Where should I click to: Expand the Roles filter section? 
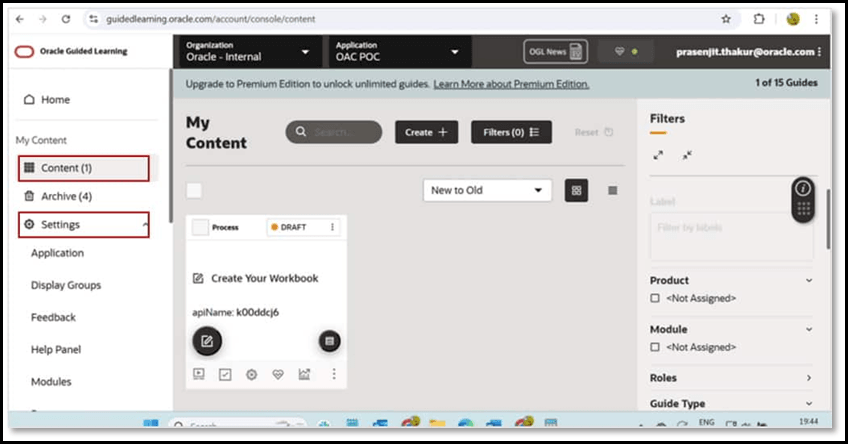point(809,377)
